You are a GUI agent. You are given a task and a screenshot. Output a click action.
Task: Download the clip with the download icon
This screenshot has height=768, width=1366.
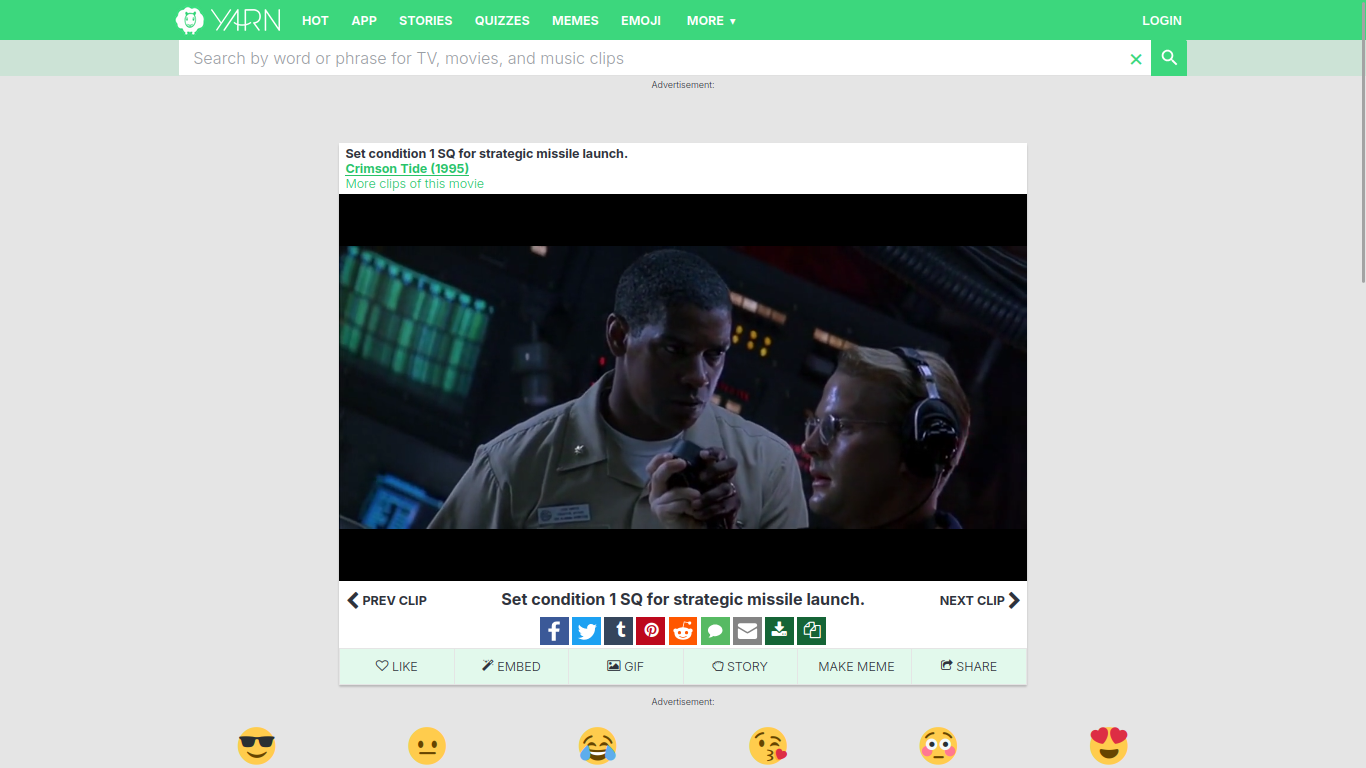tap(779, 631)
